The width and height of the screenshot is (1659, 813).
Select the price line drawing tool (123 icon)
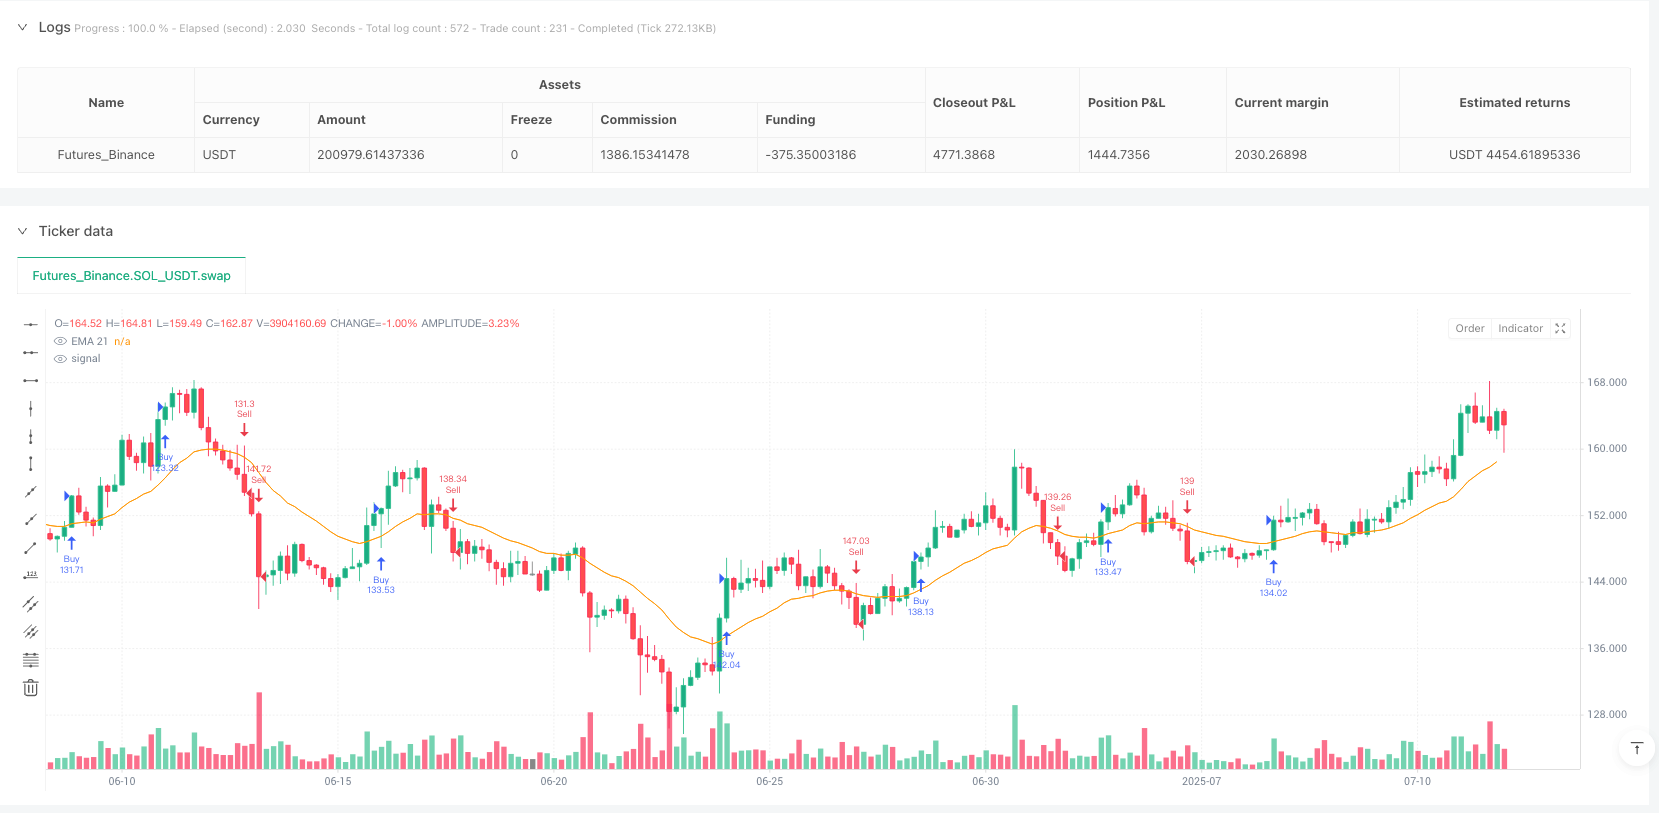[x=31, y=575]
